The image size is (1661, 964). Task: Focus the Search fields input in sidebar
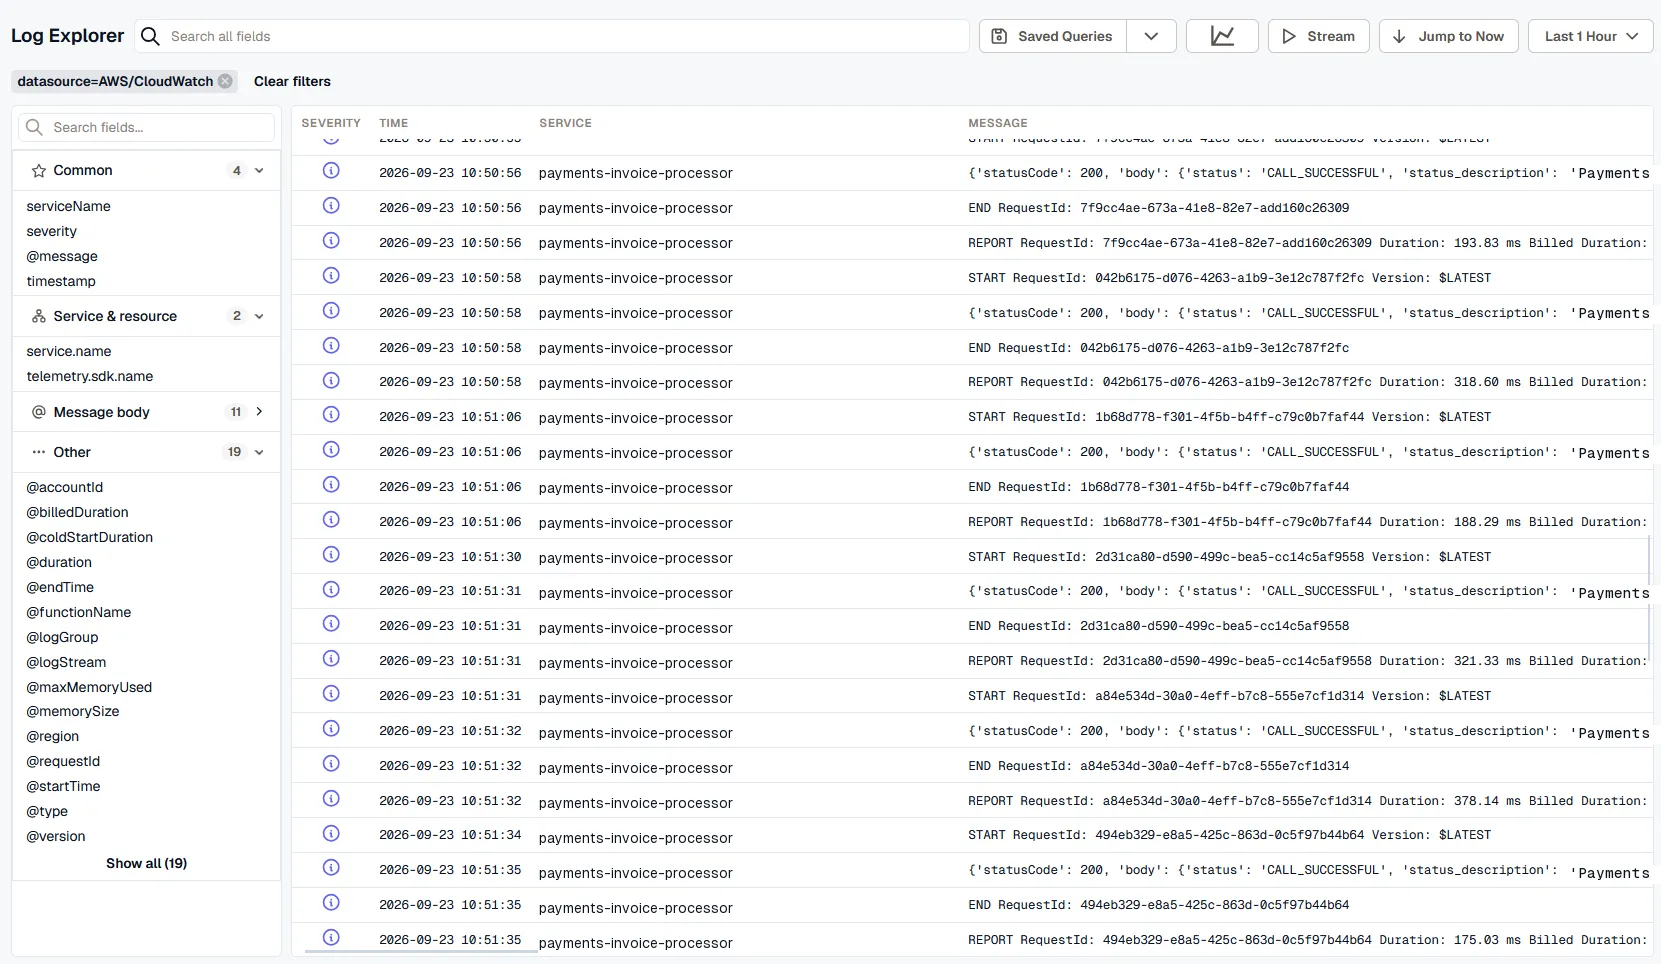tap(146, 127)
